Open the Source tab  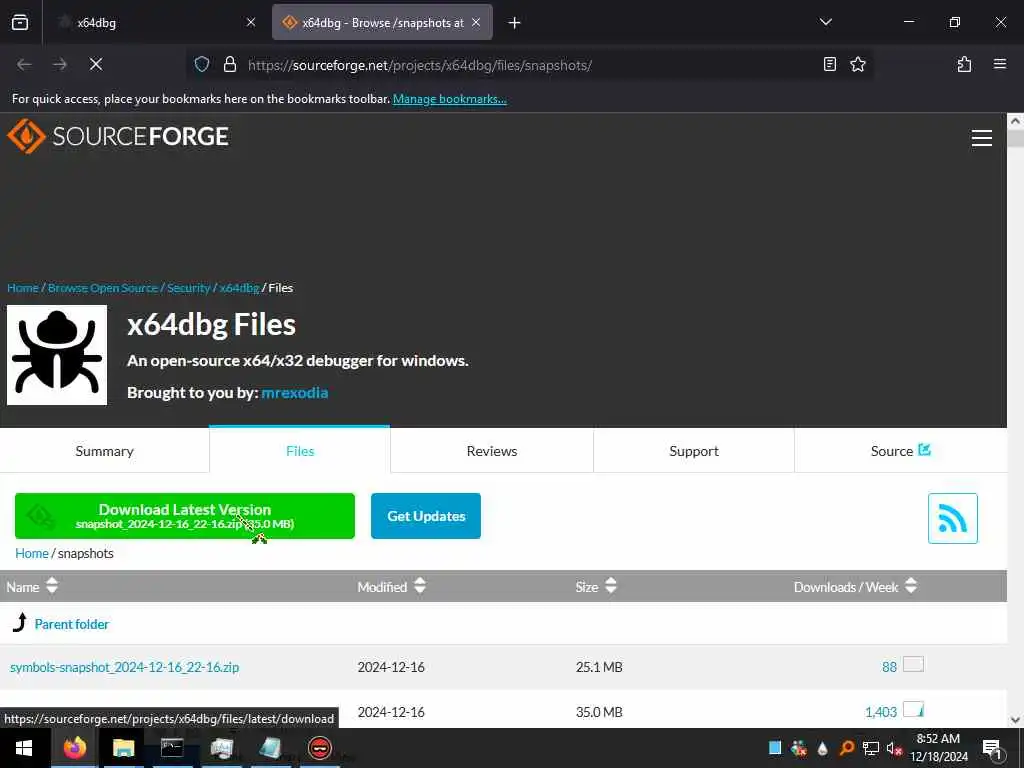pos(901,451)
